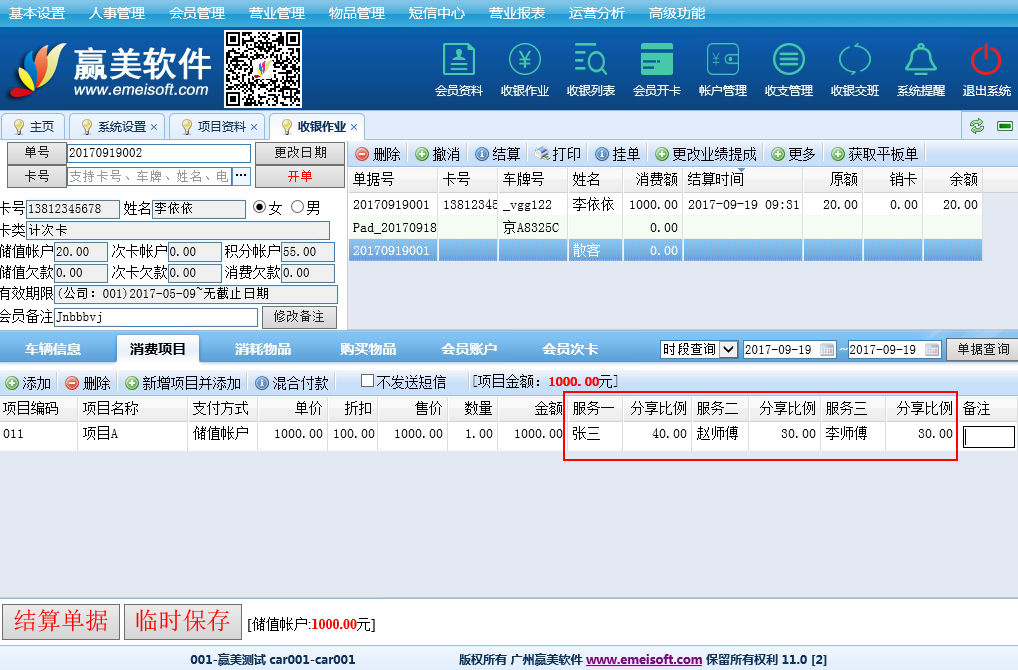Image resolution: width=1018 pixels, height=670 pixels.
Task: Visit the www.emeisoft.com footer link
Action: tap(643, 660)
